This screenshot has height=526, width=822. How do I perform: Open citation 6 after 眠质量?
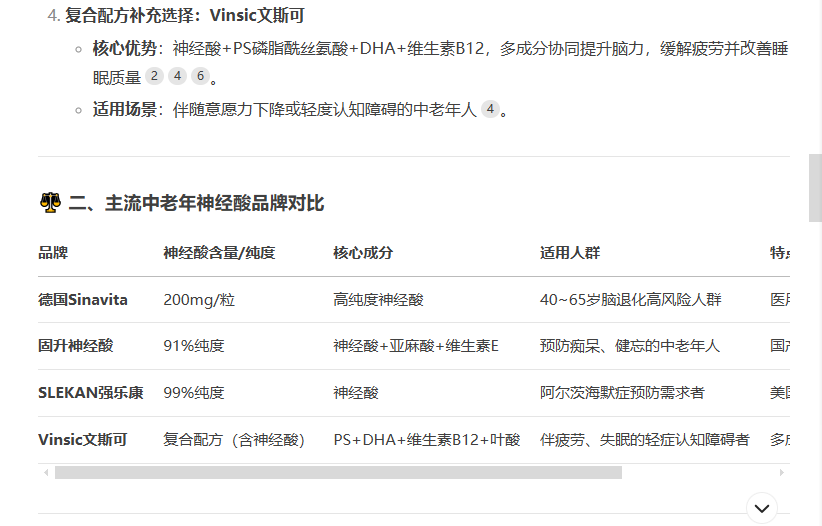click(200, 76)
